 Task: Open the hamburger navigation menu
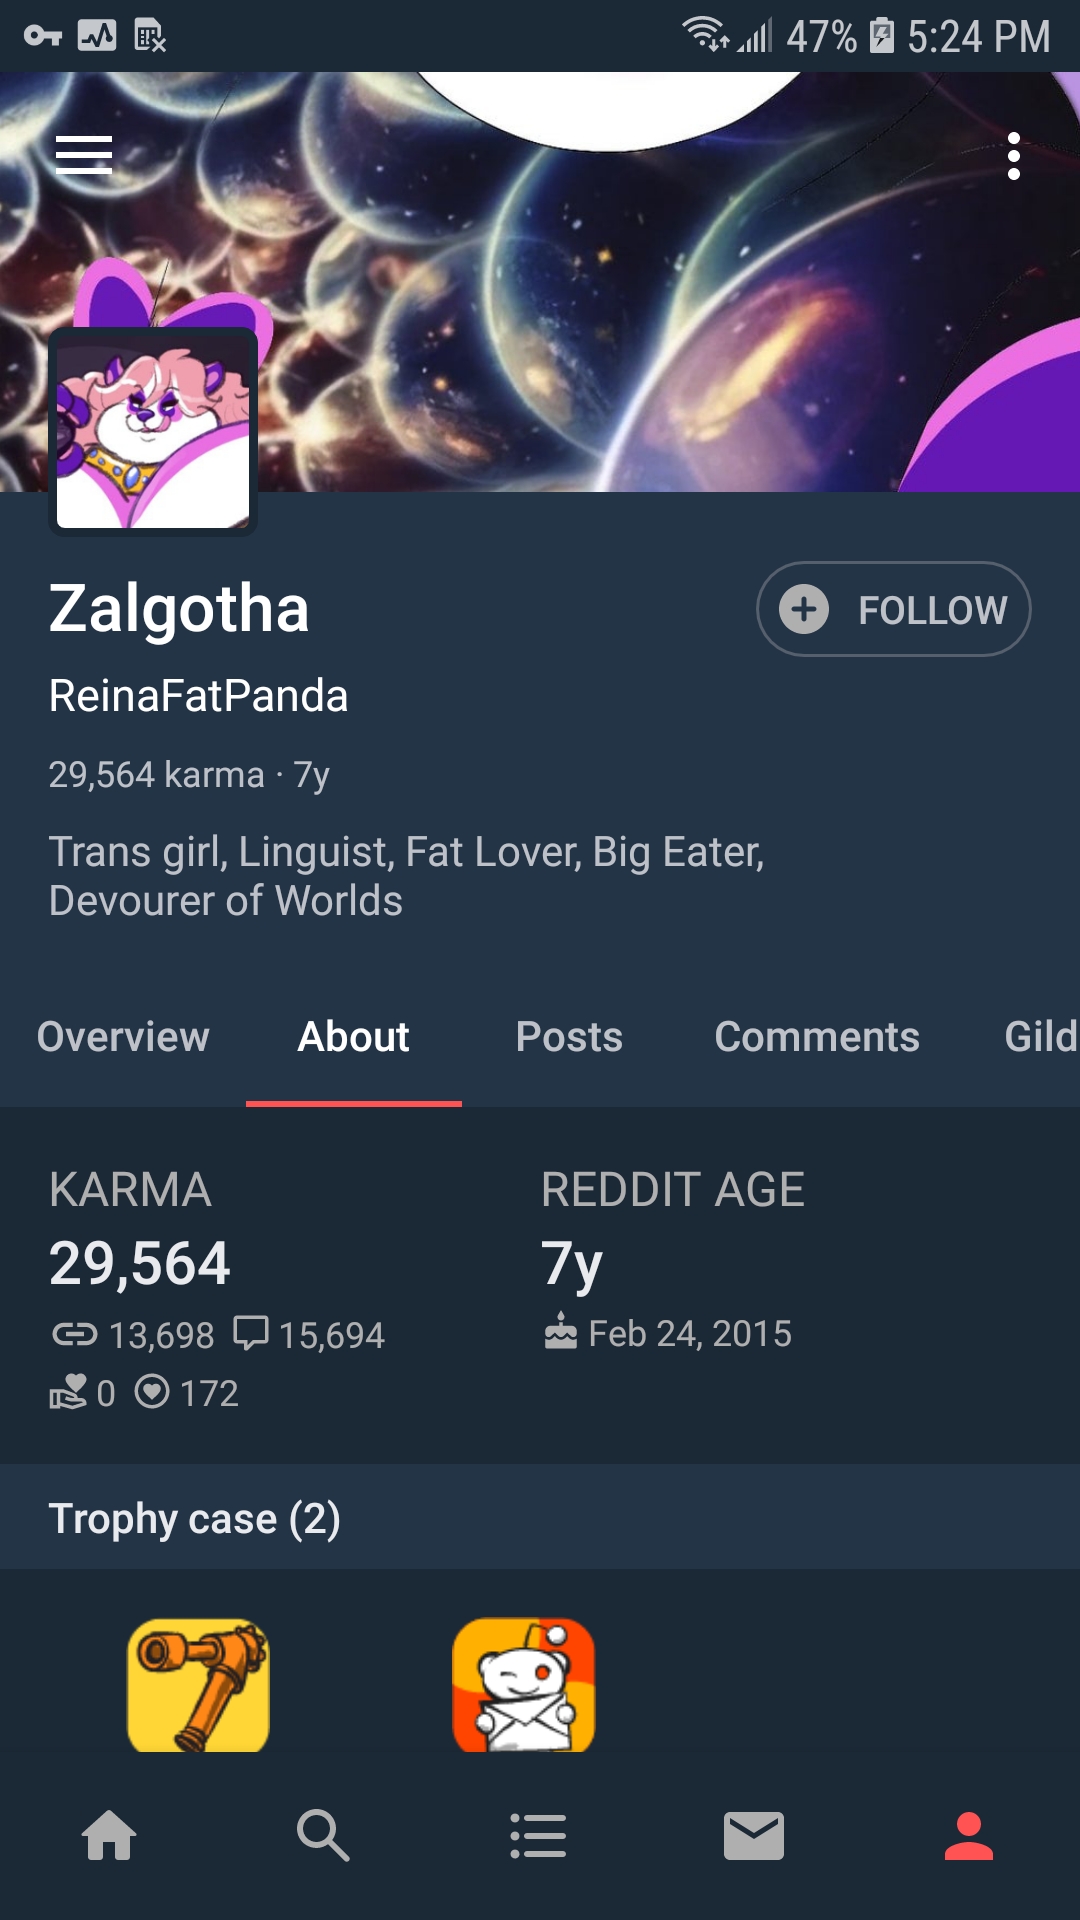[84, 155]
